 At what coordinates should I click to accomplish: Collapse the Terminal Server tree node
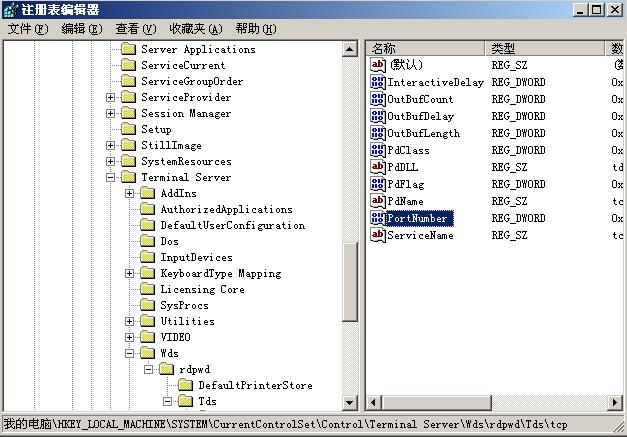click(110, 177)
